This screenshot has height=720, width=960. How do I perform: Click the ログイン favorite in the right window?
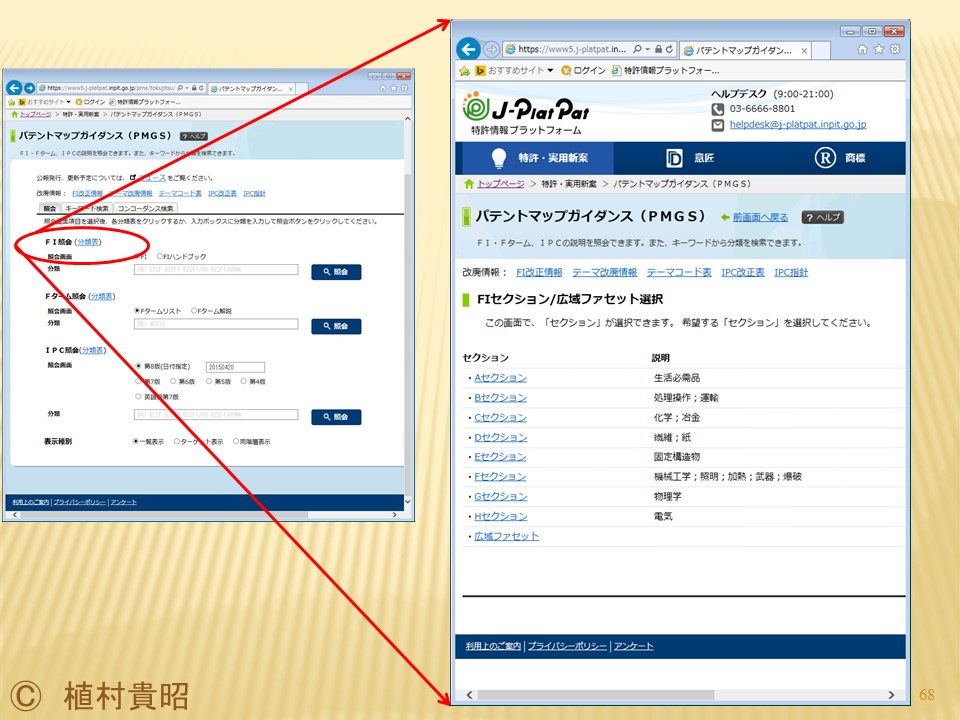point(583,70)
